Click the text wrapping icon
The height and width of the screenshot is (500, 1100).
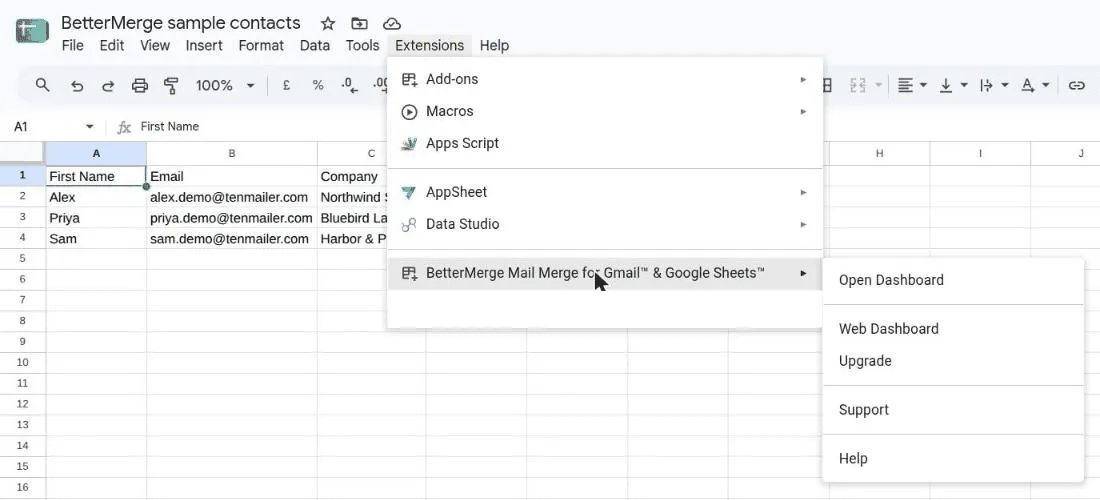986,86
